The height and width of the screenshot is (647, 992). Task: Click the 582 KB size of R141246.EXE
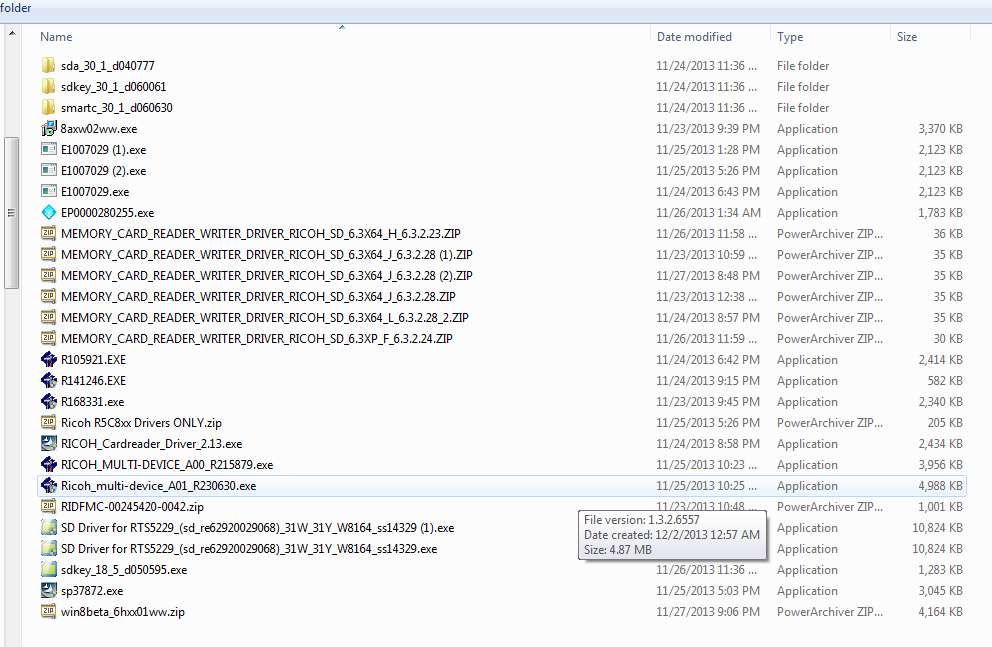(945, 380)
